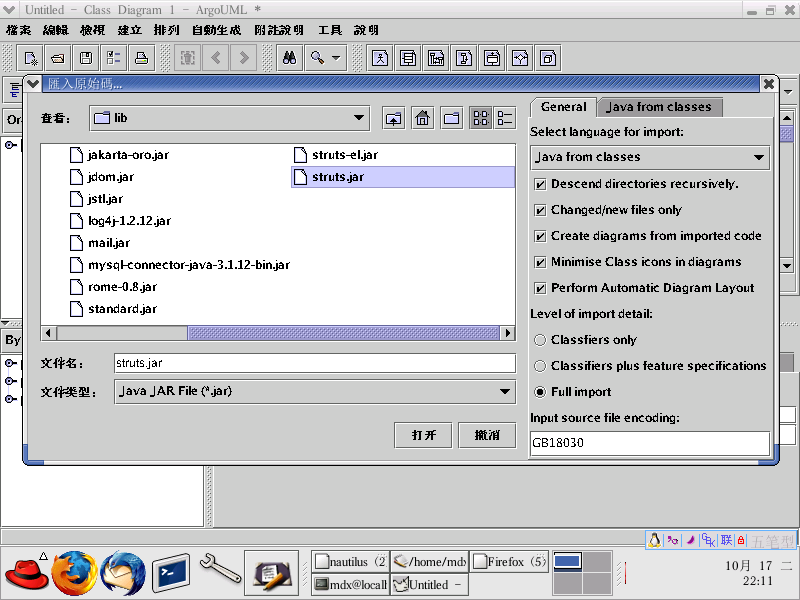Select rome-0.8.jar in file list
Screen dimensions: 800x600
(x=113, y=287)
